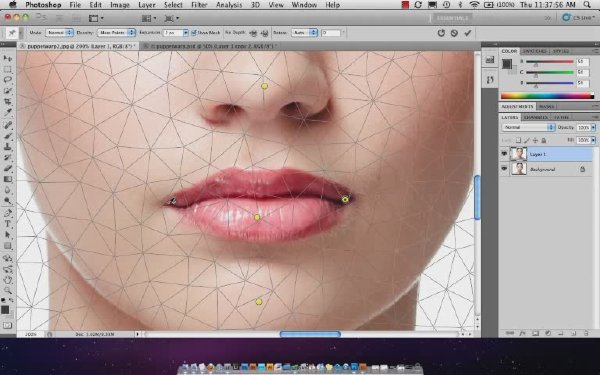The width and height of the screenshot is (600, 375).
Task: Select the Brush tool
Action: (8, 136)
